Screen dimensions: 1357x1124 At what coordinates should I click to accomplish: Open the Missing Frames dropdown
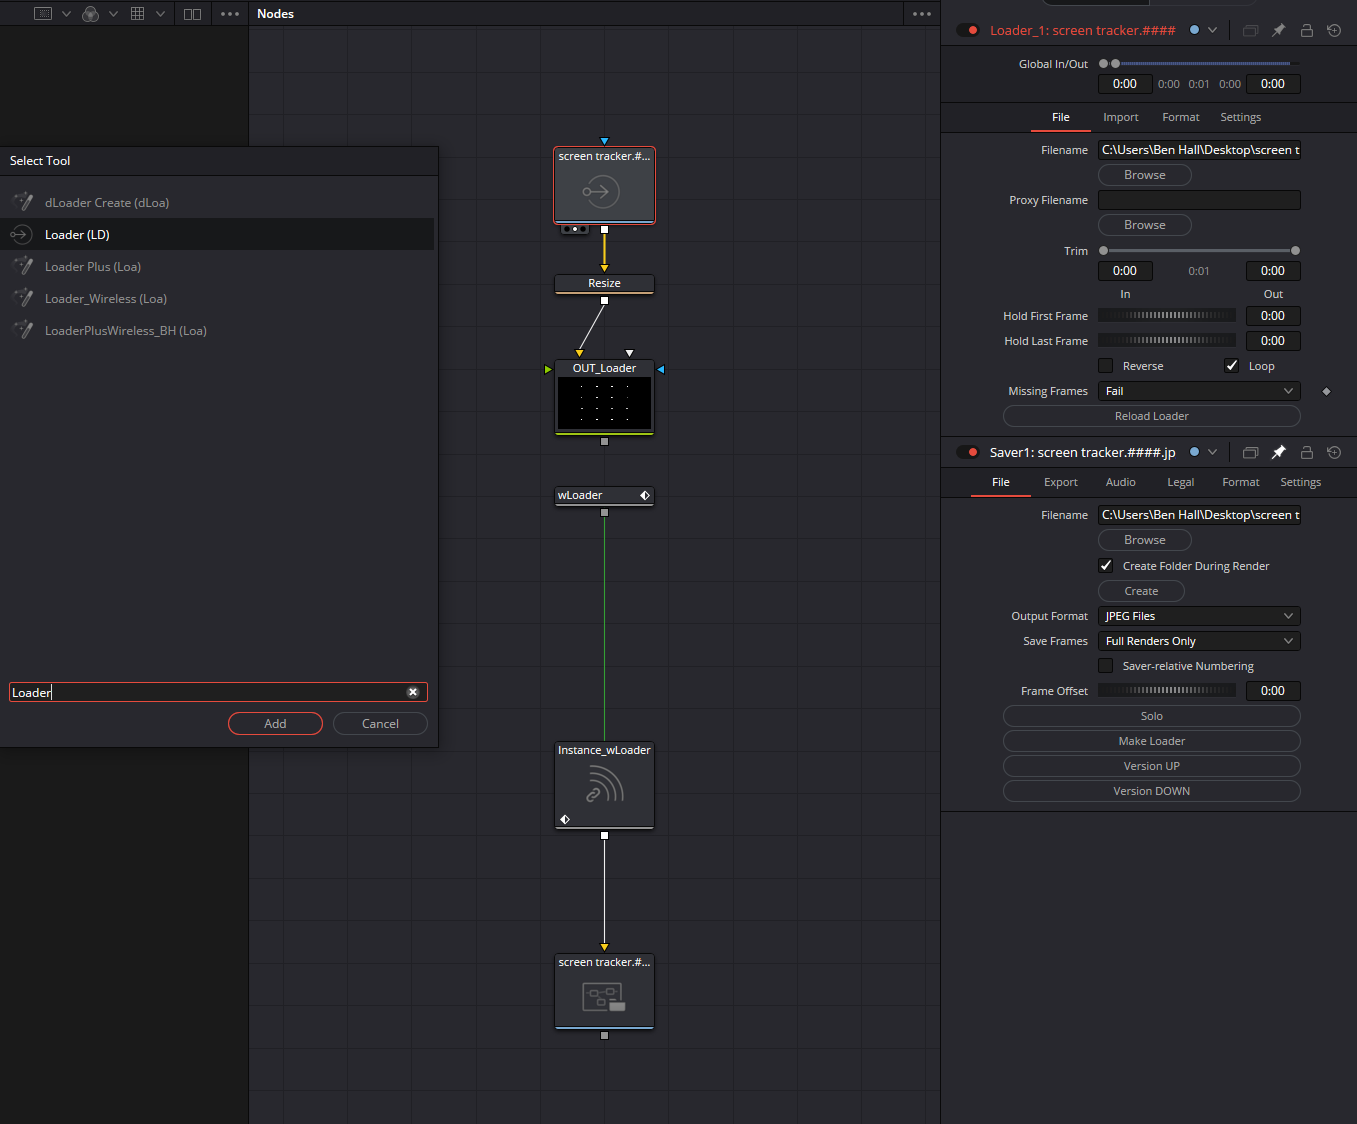click(x=1199, y=392)
